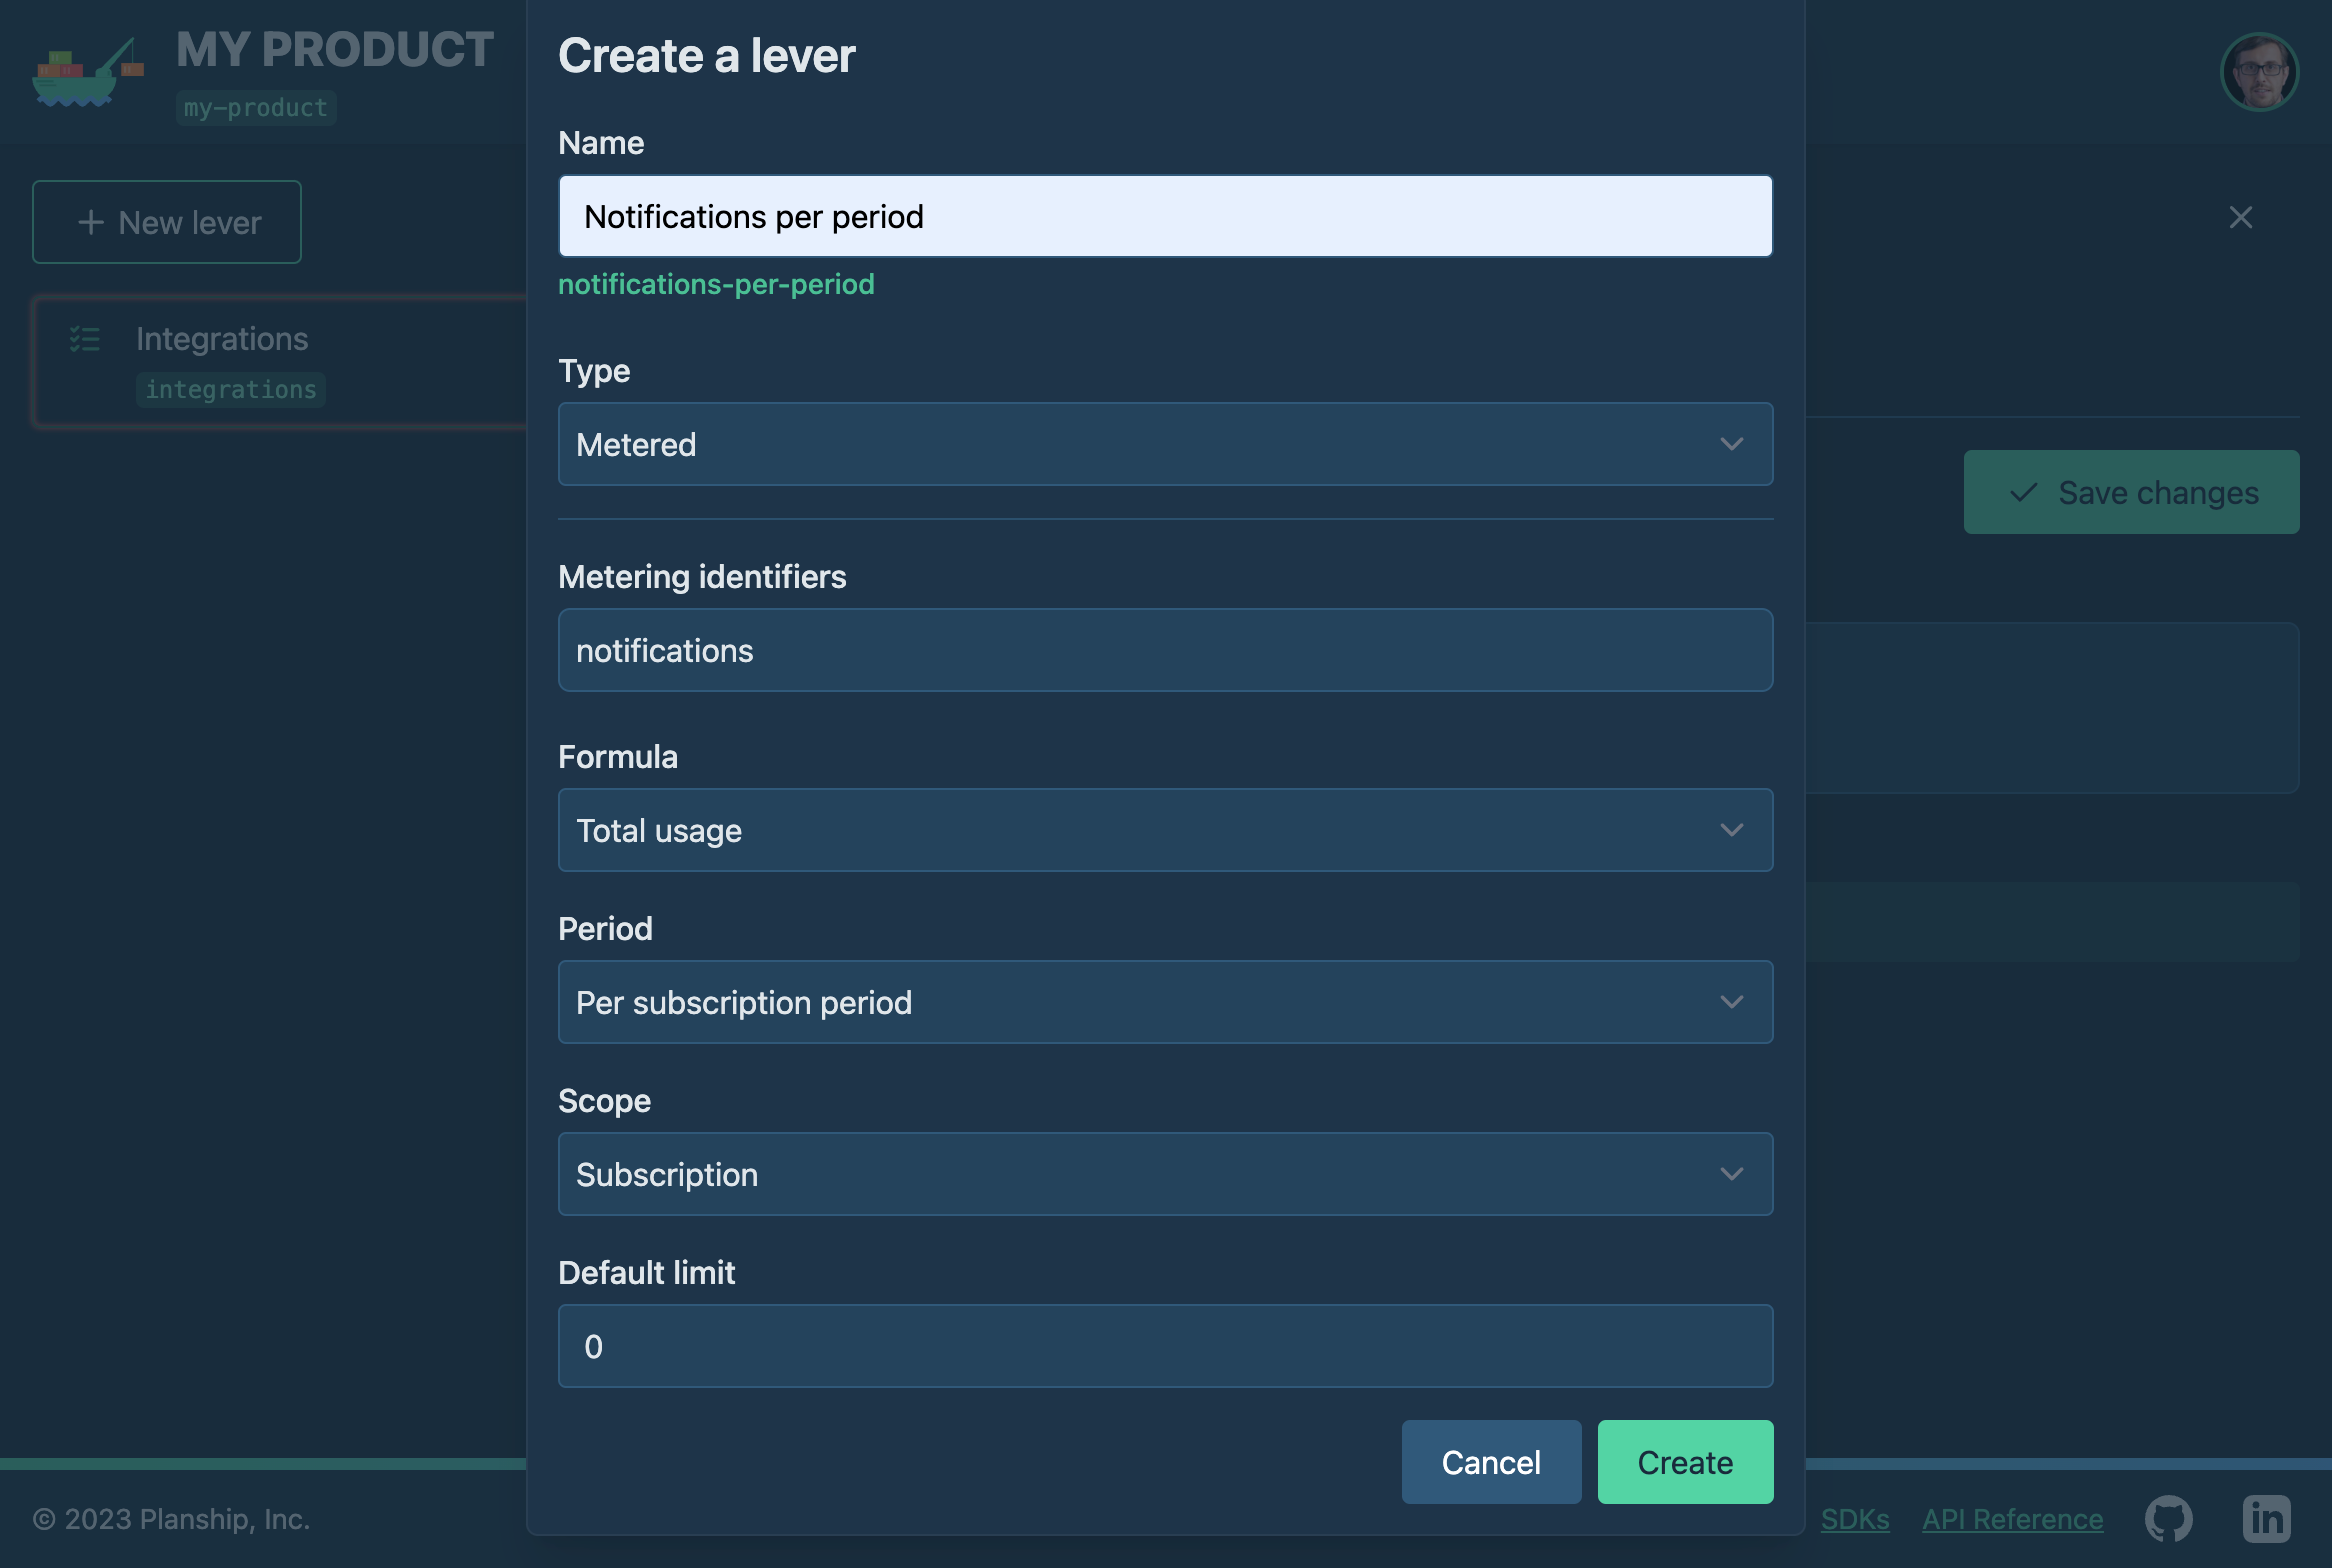Click the Cancel button
2332x1568 pixels.
tap(1491, 1461)
